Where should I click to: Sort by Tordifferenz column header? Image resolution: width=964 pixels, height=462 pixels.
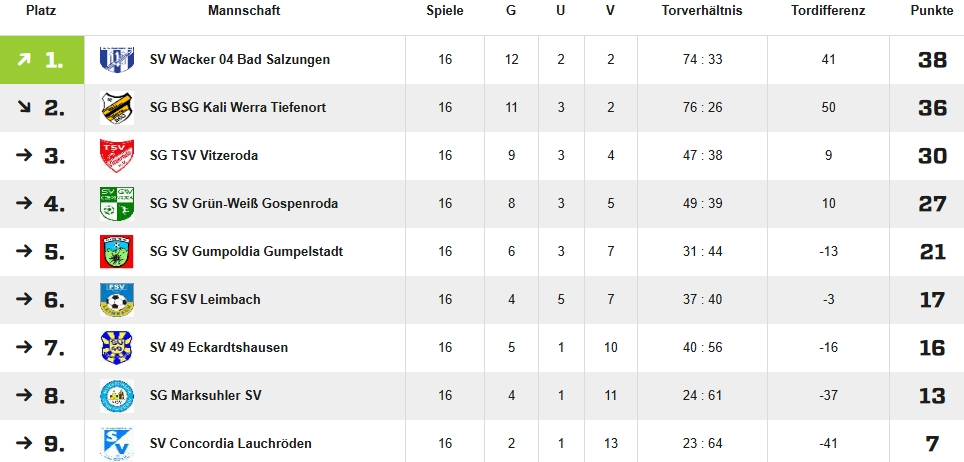tap(828, 11)
